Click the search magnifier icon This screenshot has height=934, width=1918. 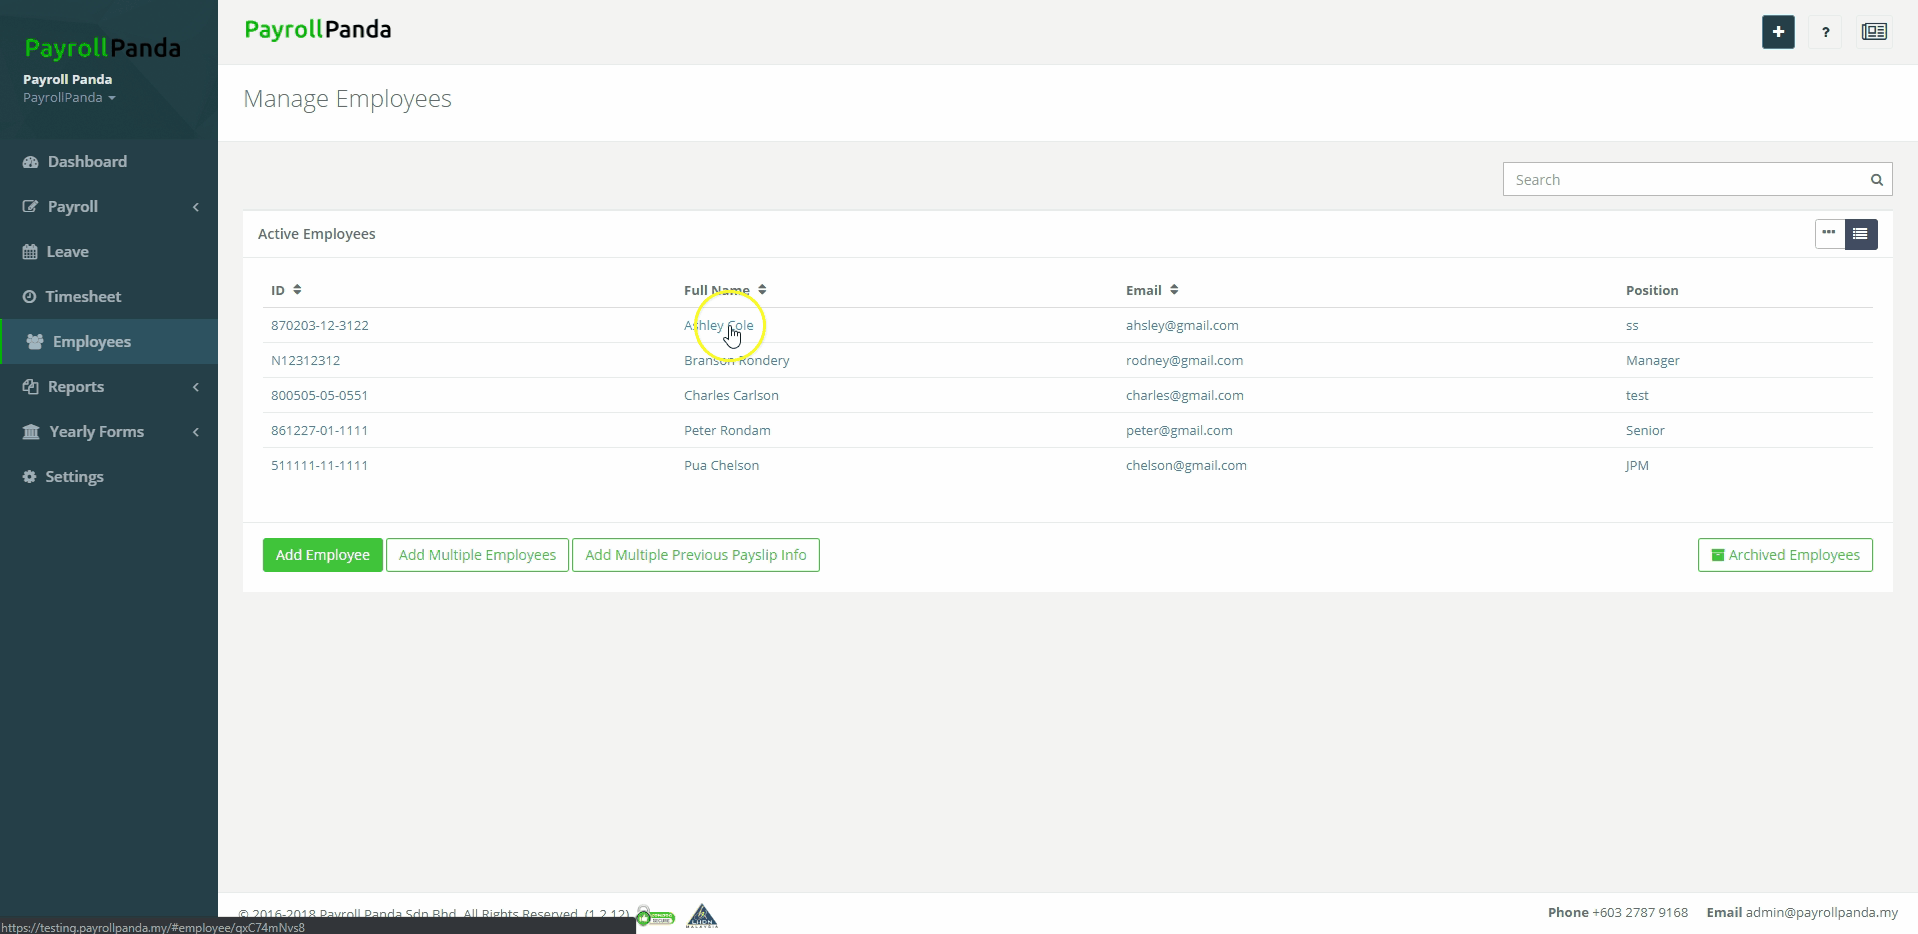tap(1877, 180)
